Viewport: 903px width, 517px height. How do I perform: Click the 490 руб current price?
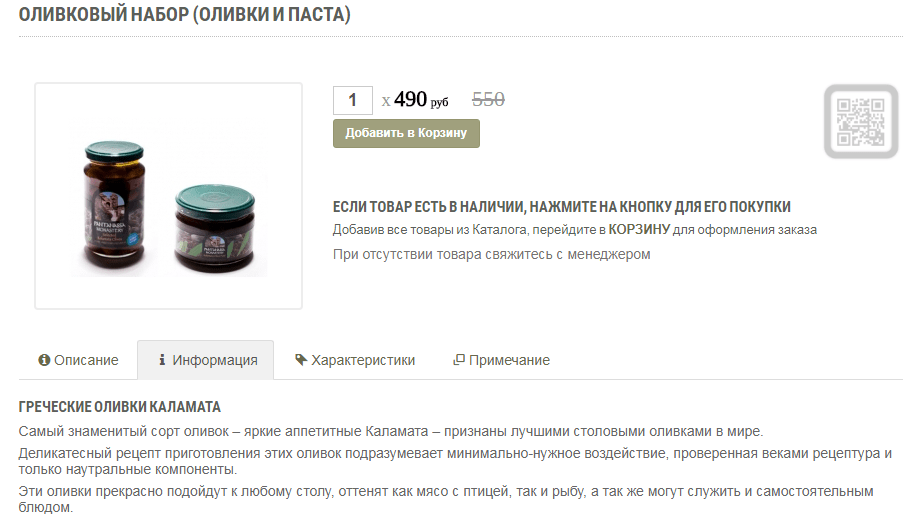(420, 100)
